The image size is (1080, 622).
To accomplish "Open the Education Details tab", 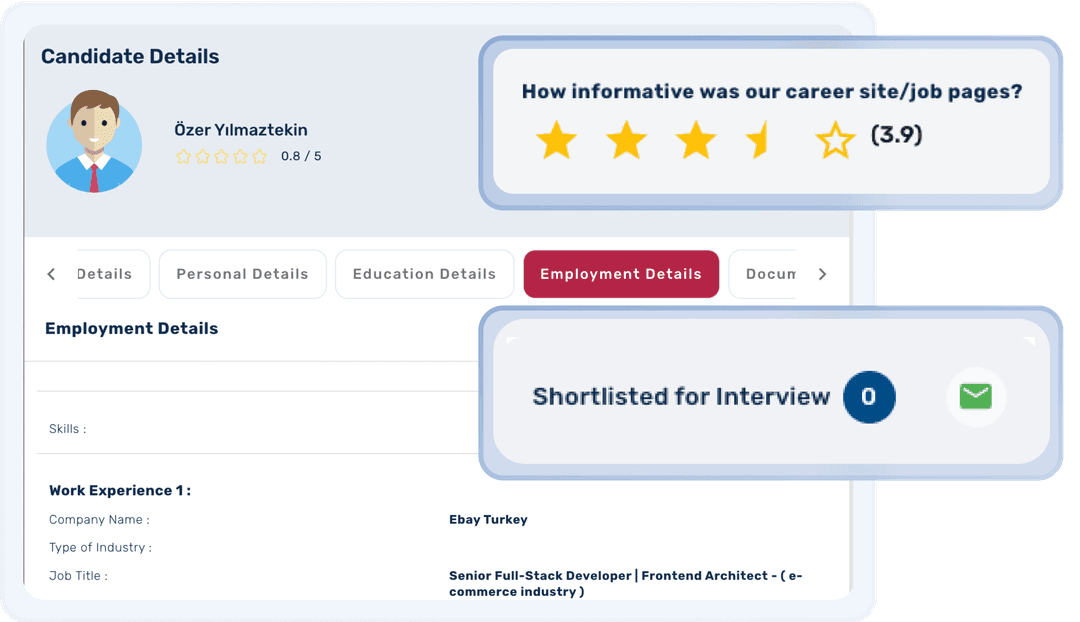I will coord(424,273).
